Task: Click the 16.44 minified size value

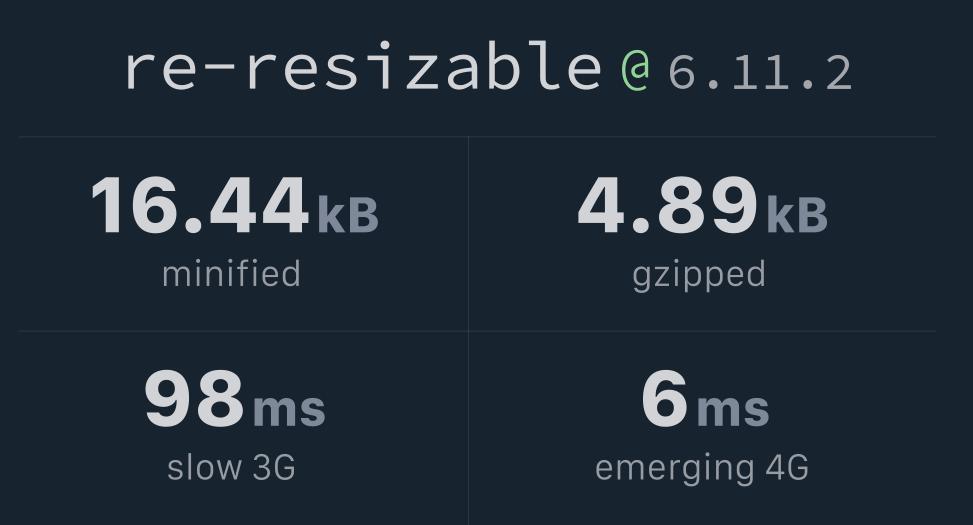Action: pos(200,207)
